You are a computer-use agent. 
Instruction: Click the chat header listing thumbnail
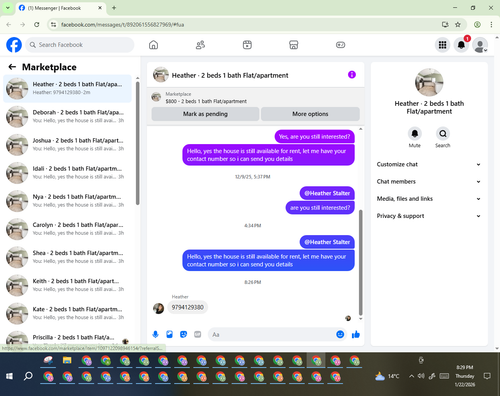pyautogui.click(x=161, y=75)
